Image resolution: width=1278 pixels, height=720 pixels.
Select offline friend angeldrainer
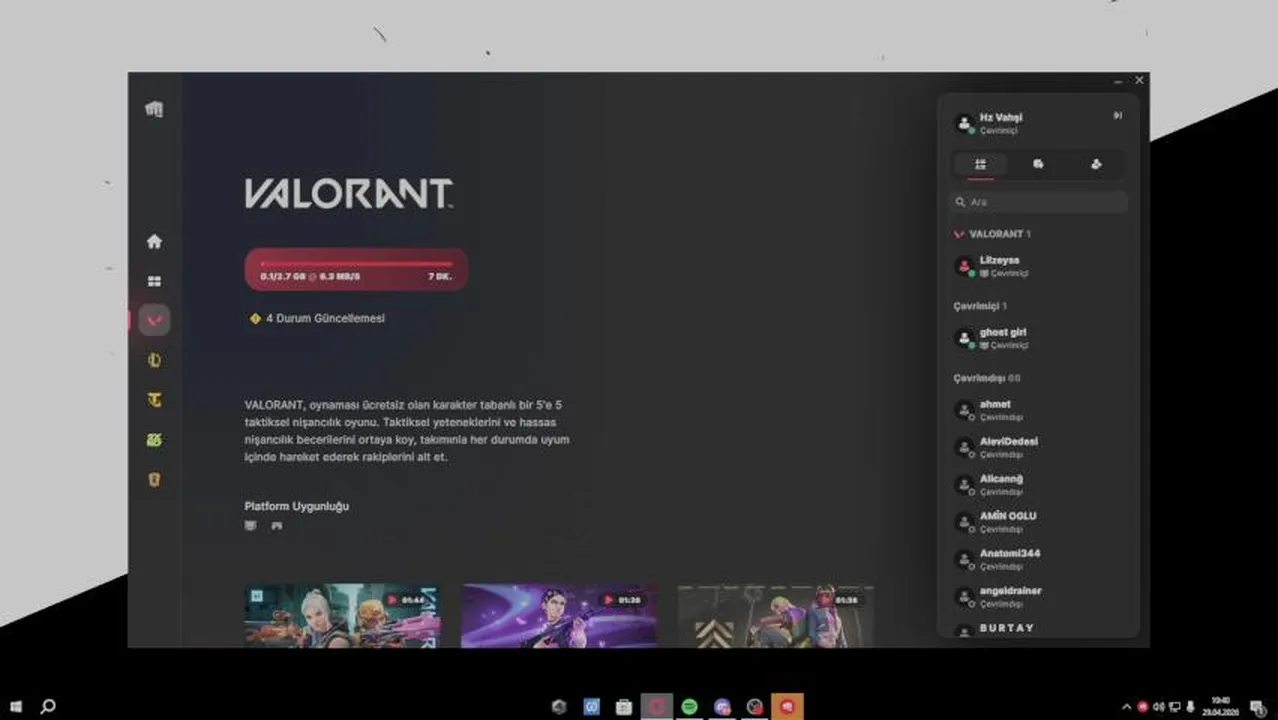pyautogui.click(x=1039, y=597)
